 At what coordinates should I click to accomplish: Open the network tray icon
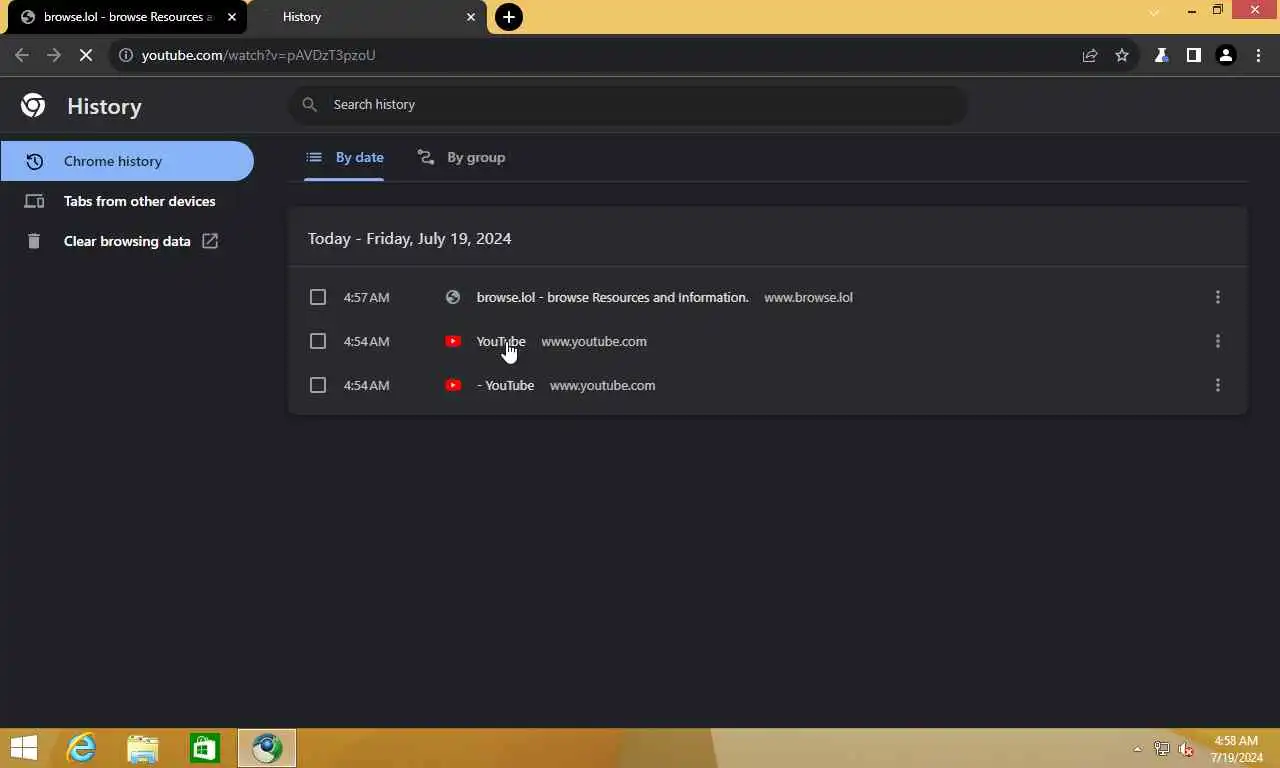1162,749
